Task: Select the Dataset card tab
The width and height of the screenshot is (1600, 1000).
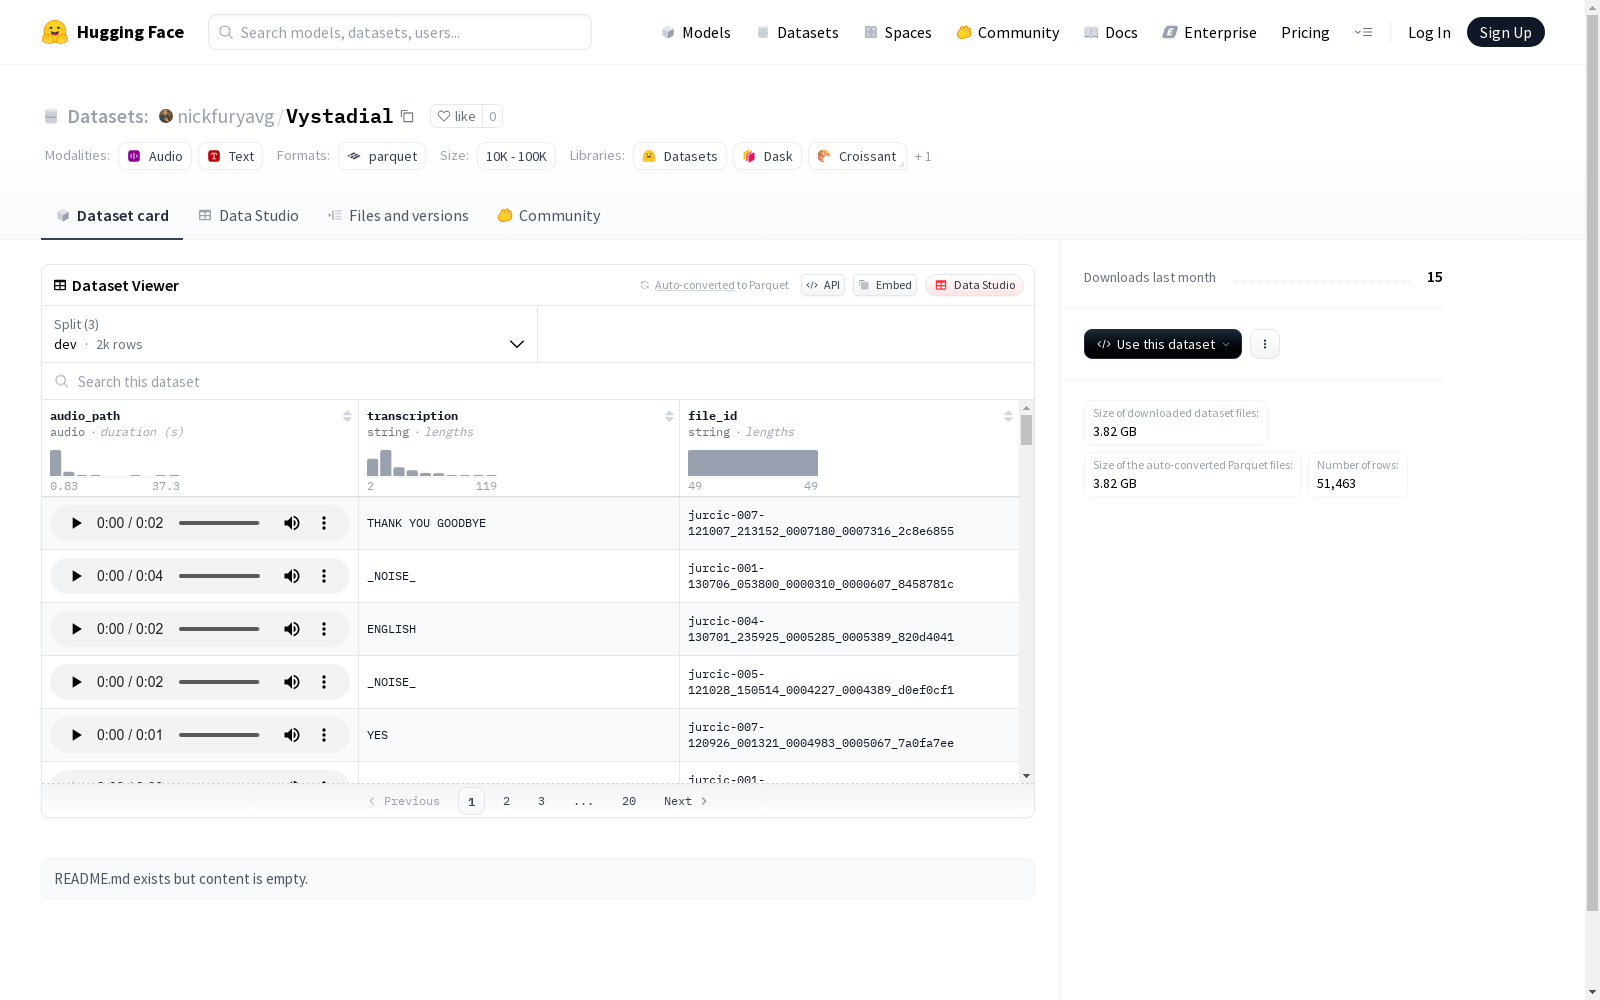Action: pos(112,216)
